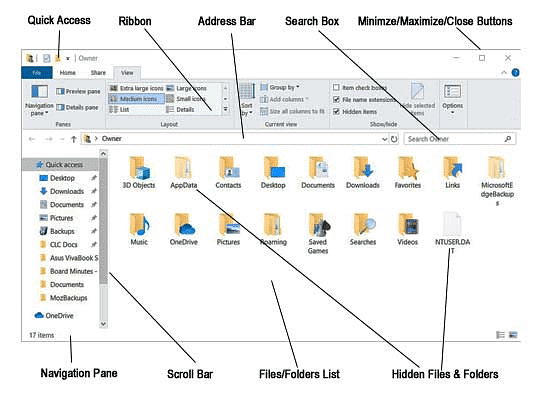
Task: Open the Roaming folder
Action: pos(273,230)
